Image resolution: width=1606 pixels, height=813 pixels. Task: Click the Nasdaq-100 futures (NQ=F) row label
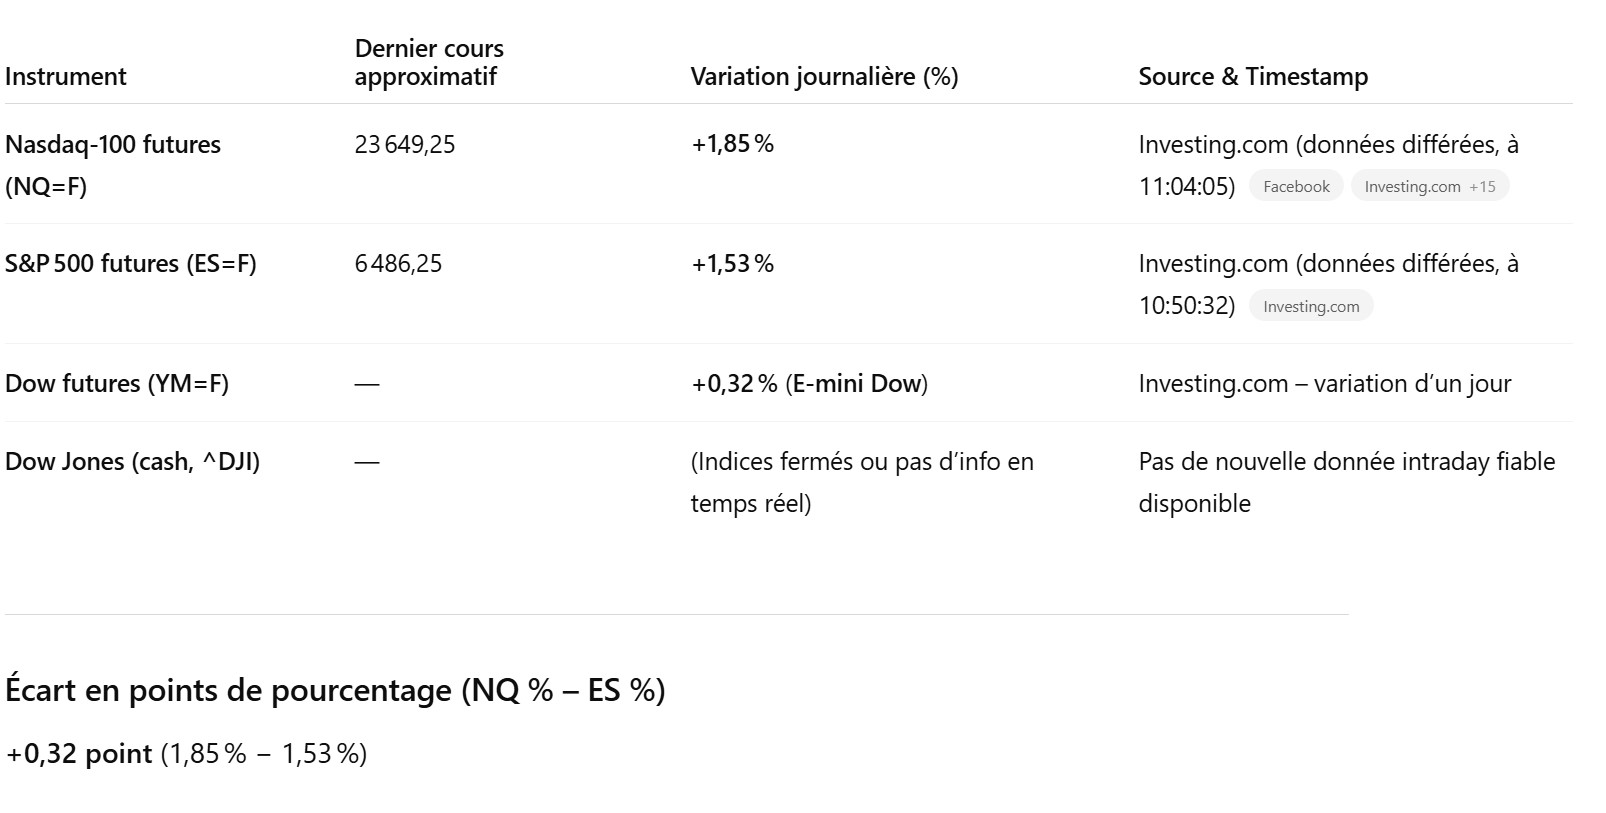pos(113,165)
